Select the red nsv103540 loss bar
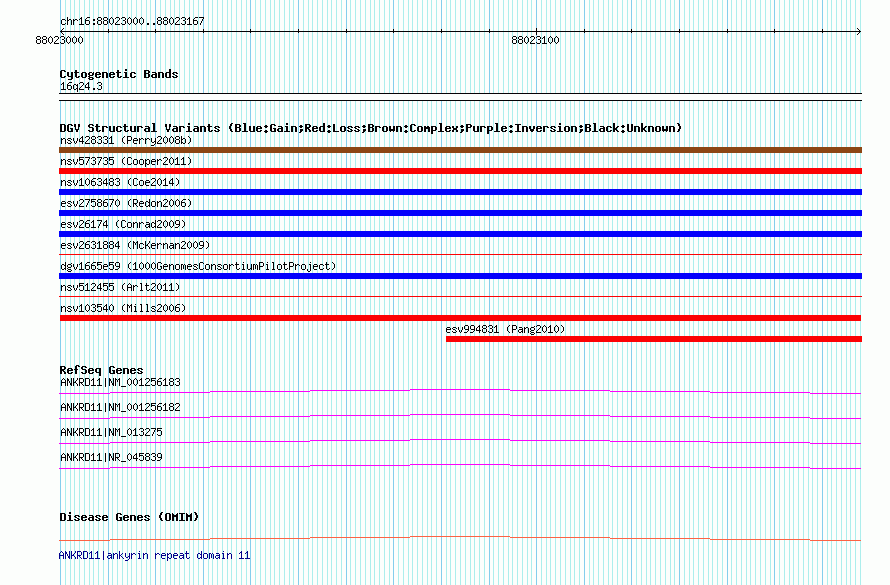890x585 pixels. pyautogui.click(x=460, y=318)
